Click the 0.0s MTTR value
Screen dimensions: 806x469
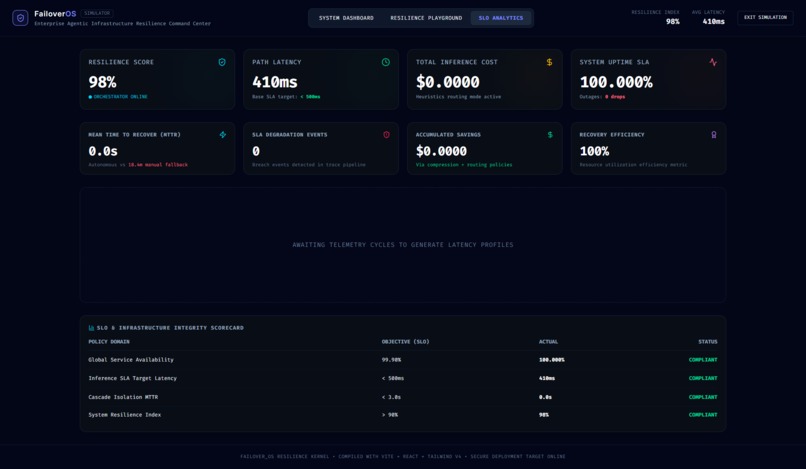pyautogui.click(x=103, y=151)
